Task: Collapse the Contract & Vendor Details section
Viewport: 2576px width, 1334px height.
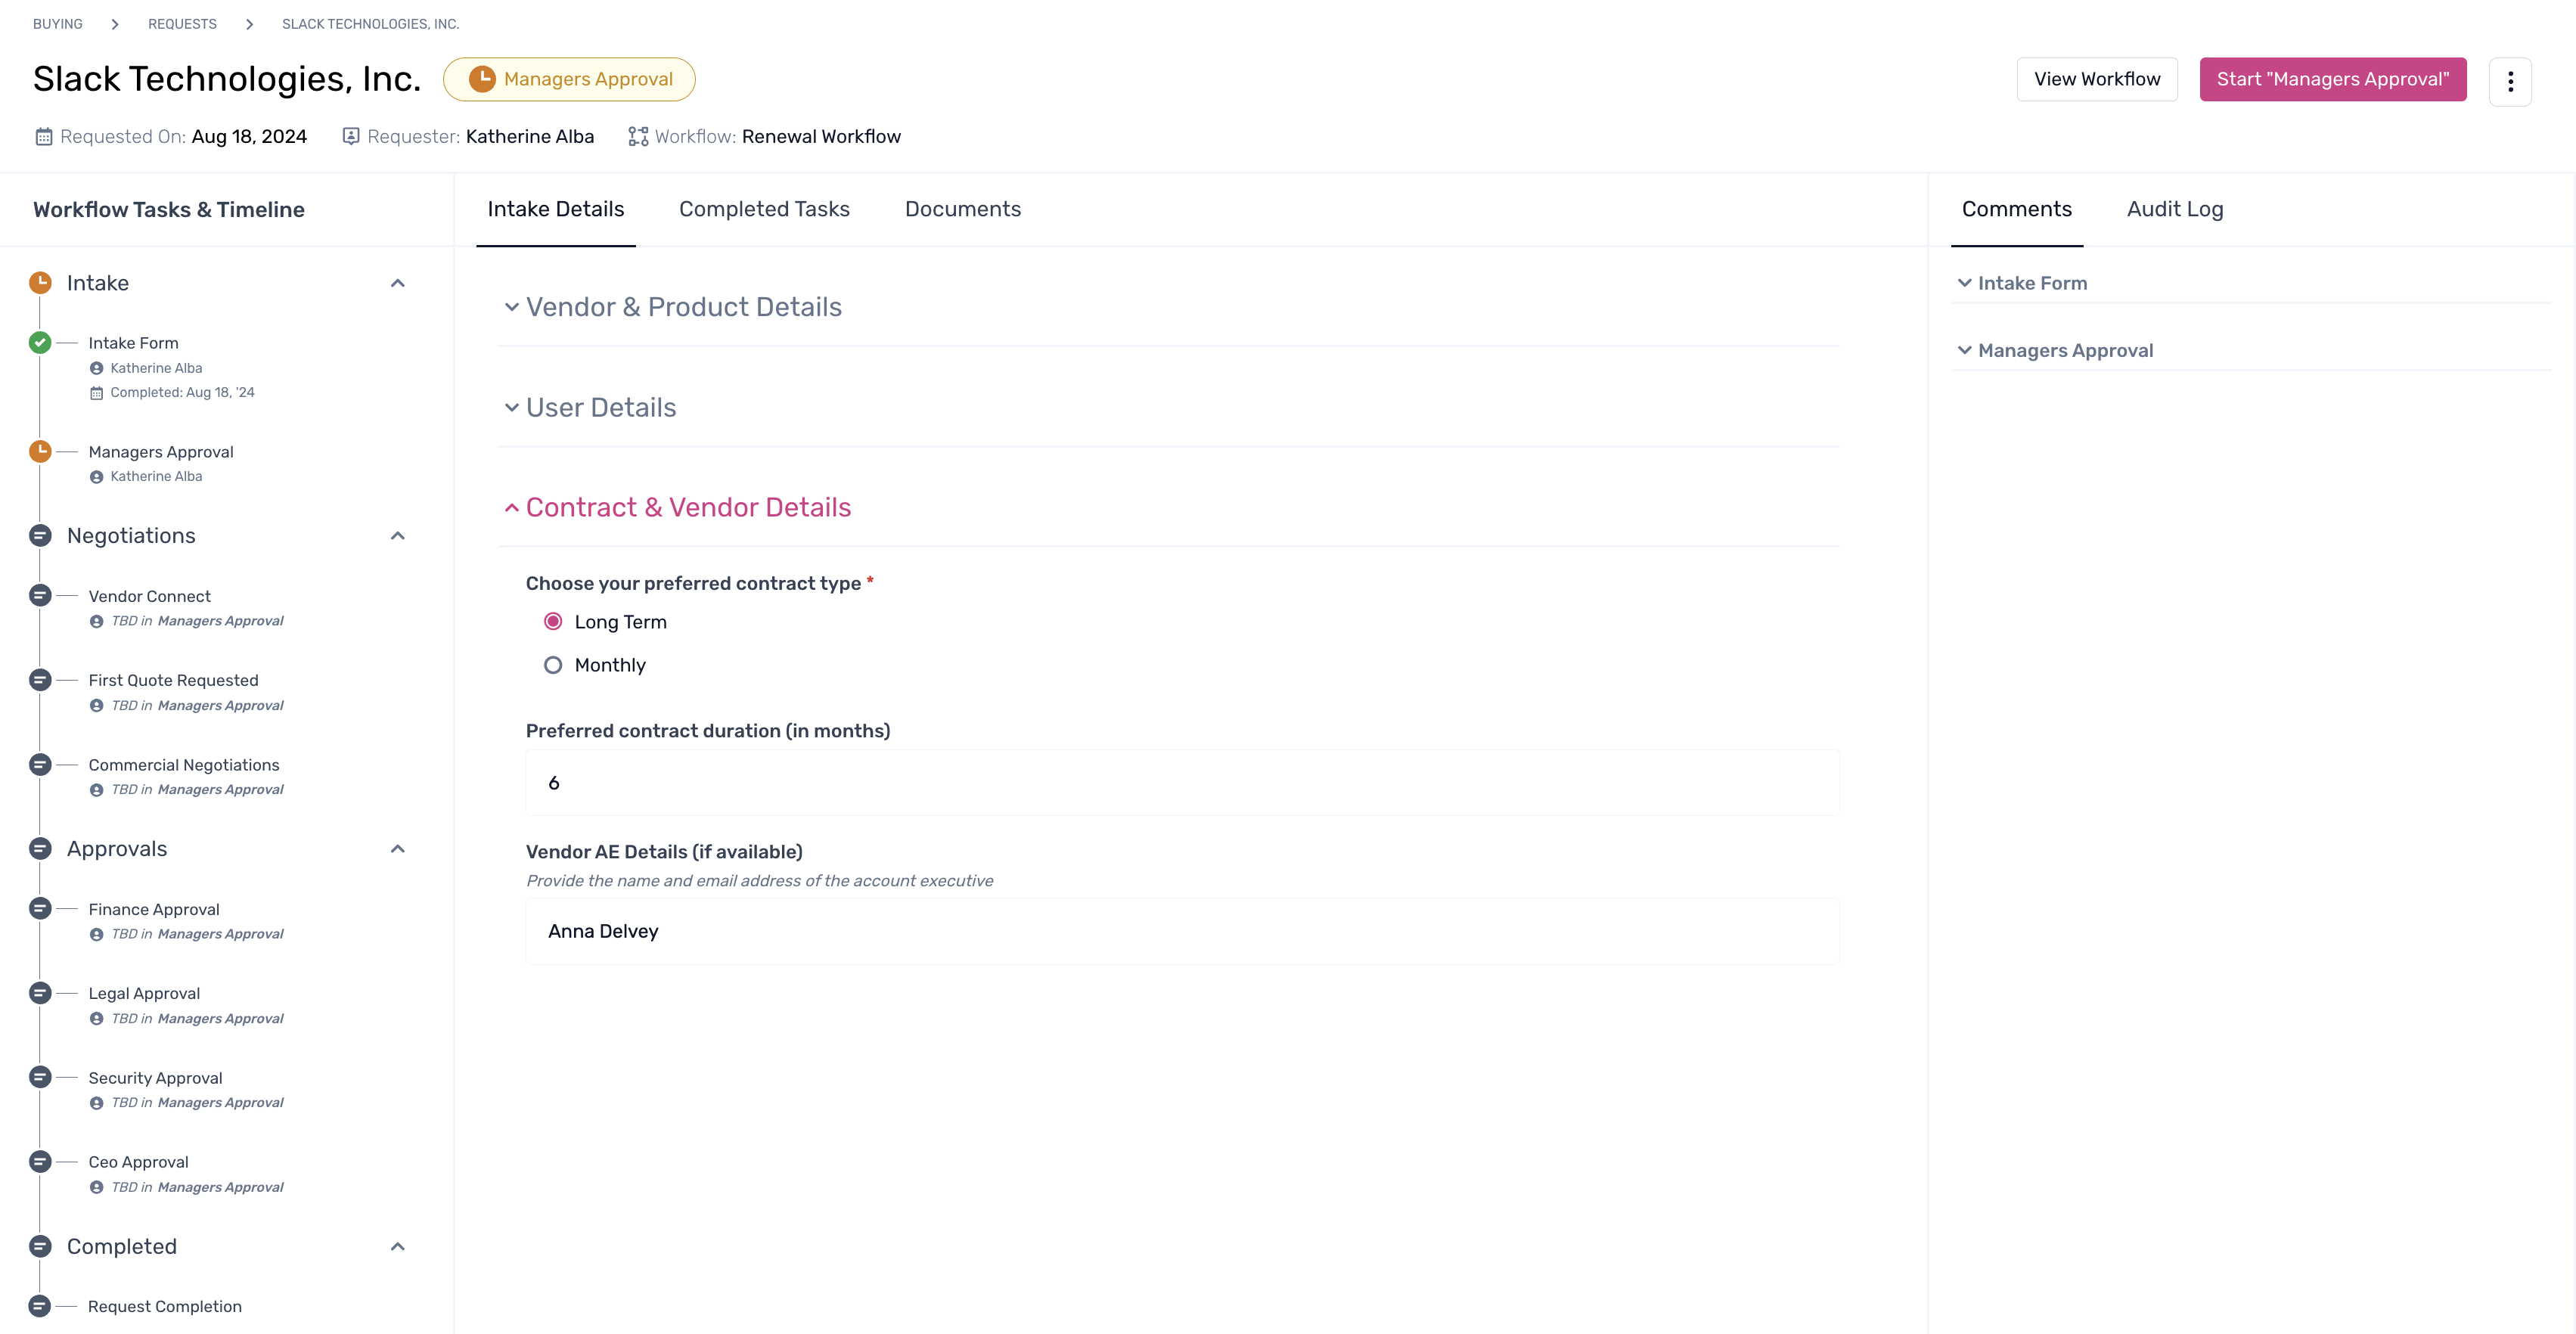Action: point(677,508)
